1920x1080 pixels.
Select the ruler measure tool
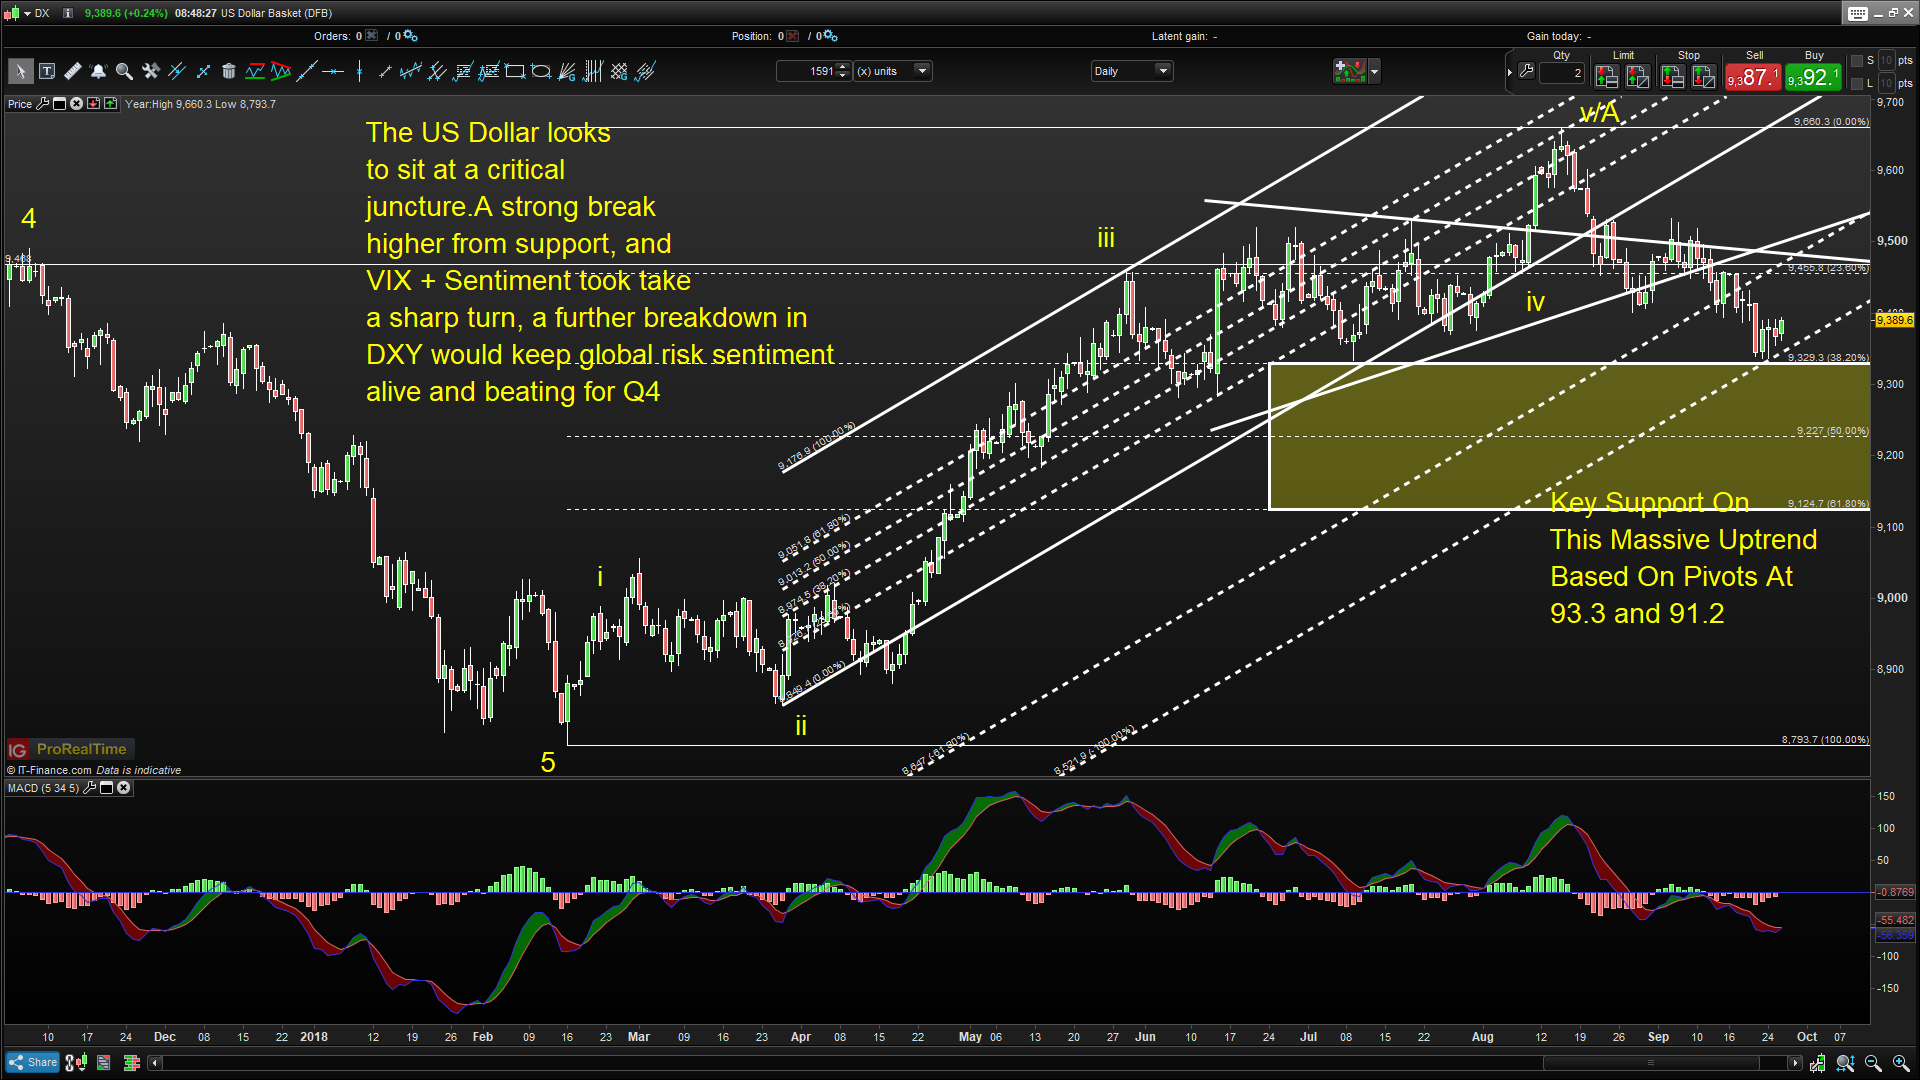[x=73, y=71]
